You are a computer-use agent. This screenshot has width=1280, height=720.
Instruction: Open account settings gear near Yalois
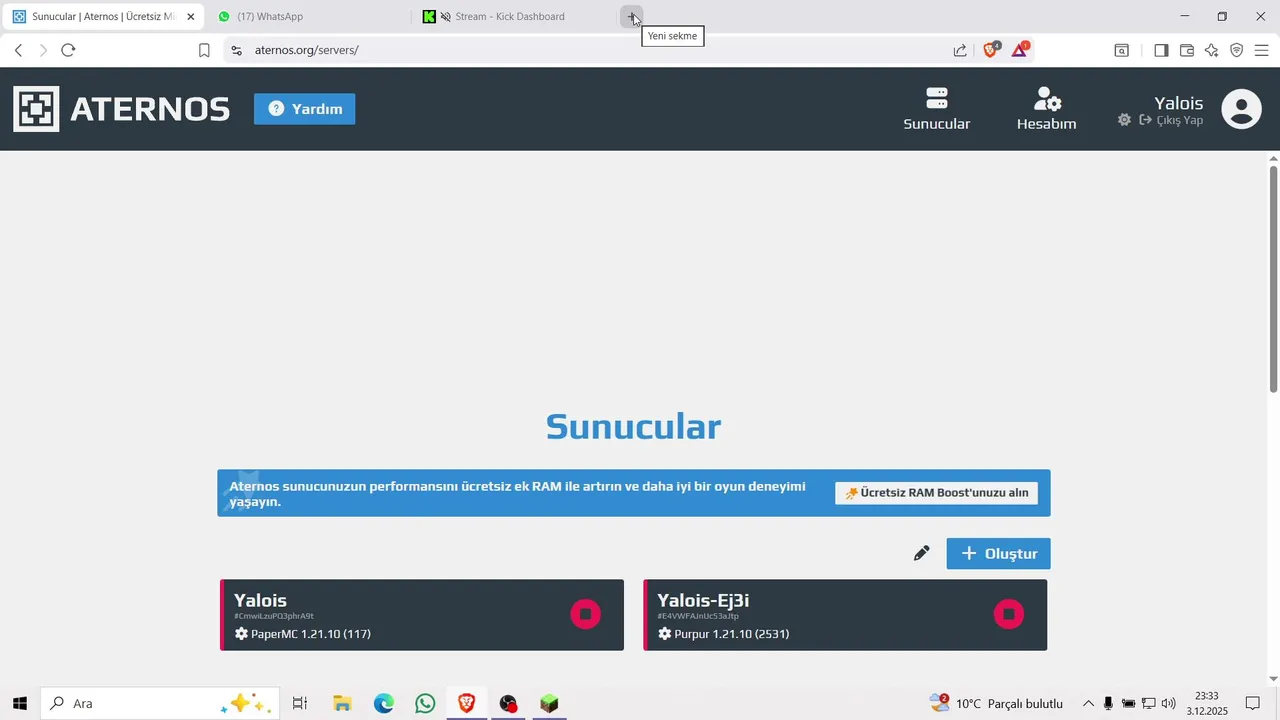coord(1124,120)
